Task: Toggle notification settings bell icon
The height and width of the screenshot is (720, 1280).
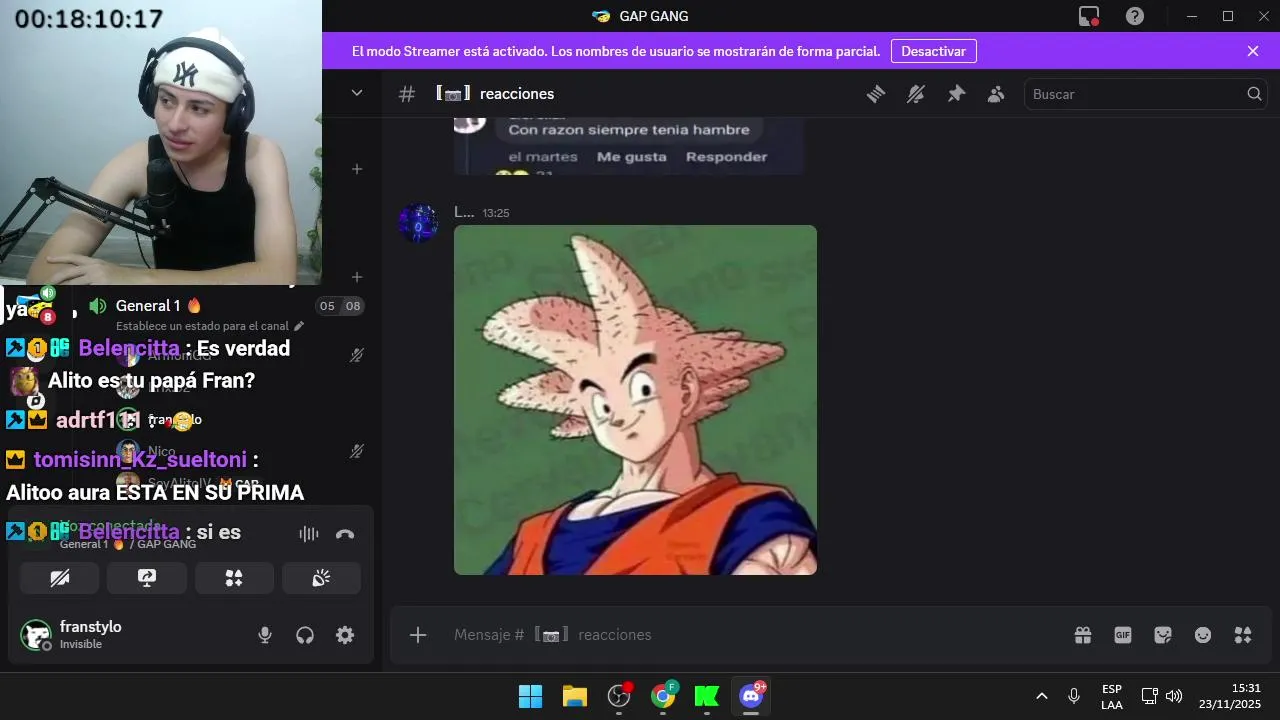Action: (x=916, y=94)
